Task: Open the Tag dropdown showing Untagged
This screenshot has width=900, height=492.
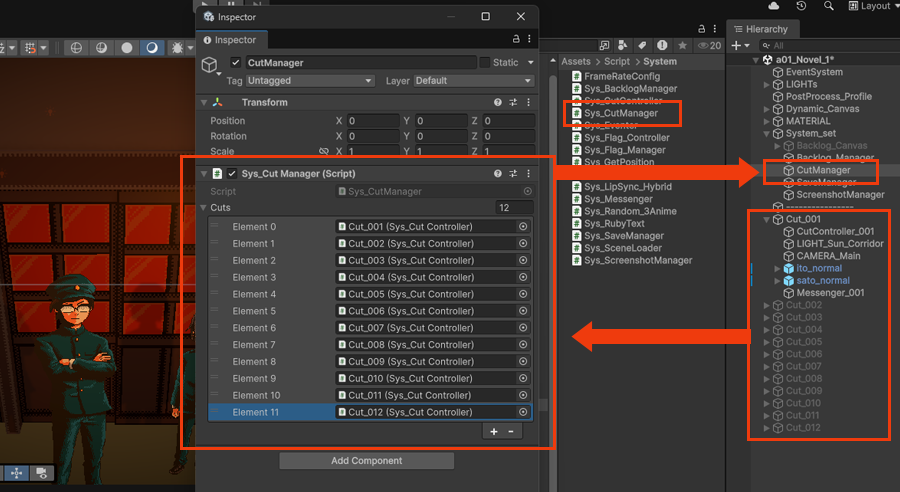Action: [309, 81]
